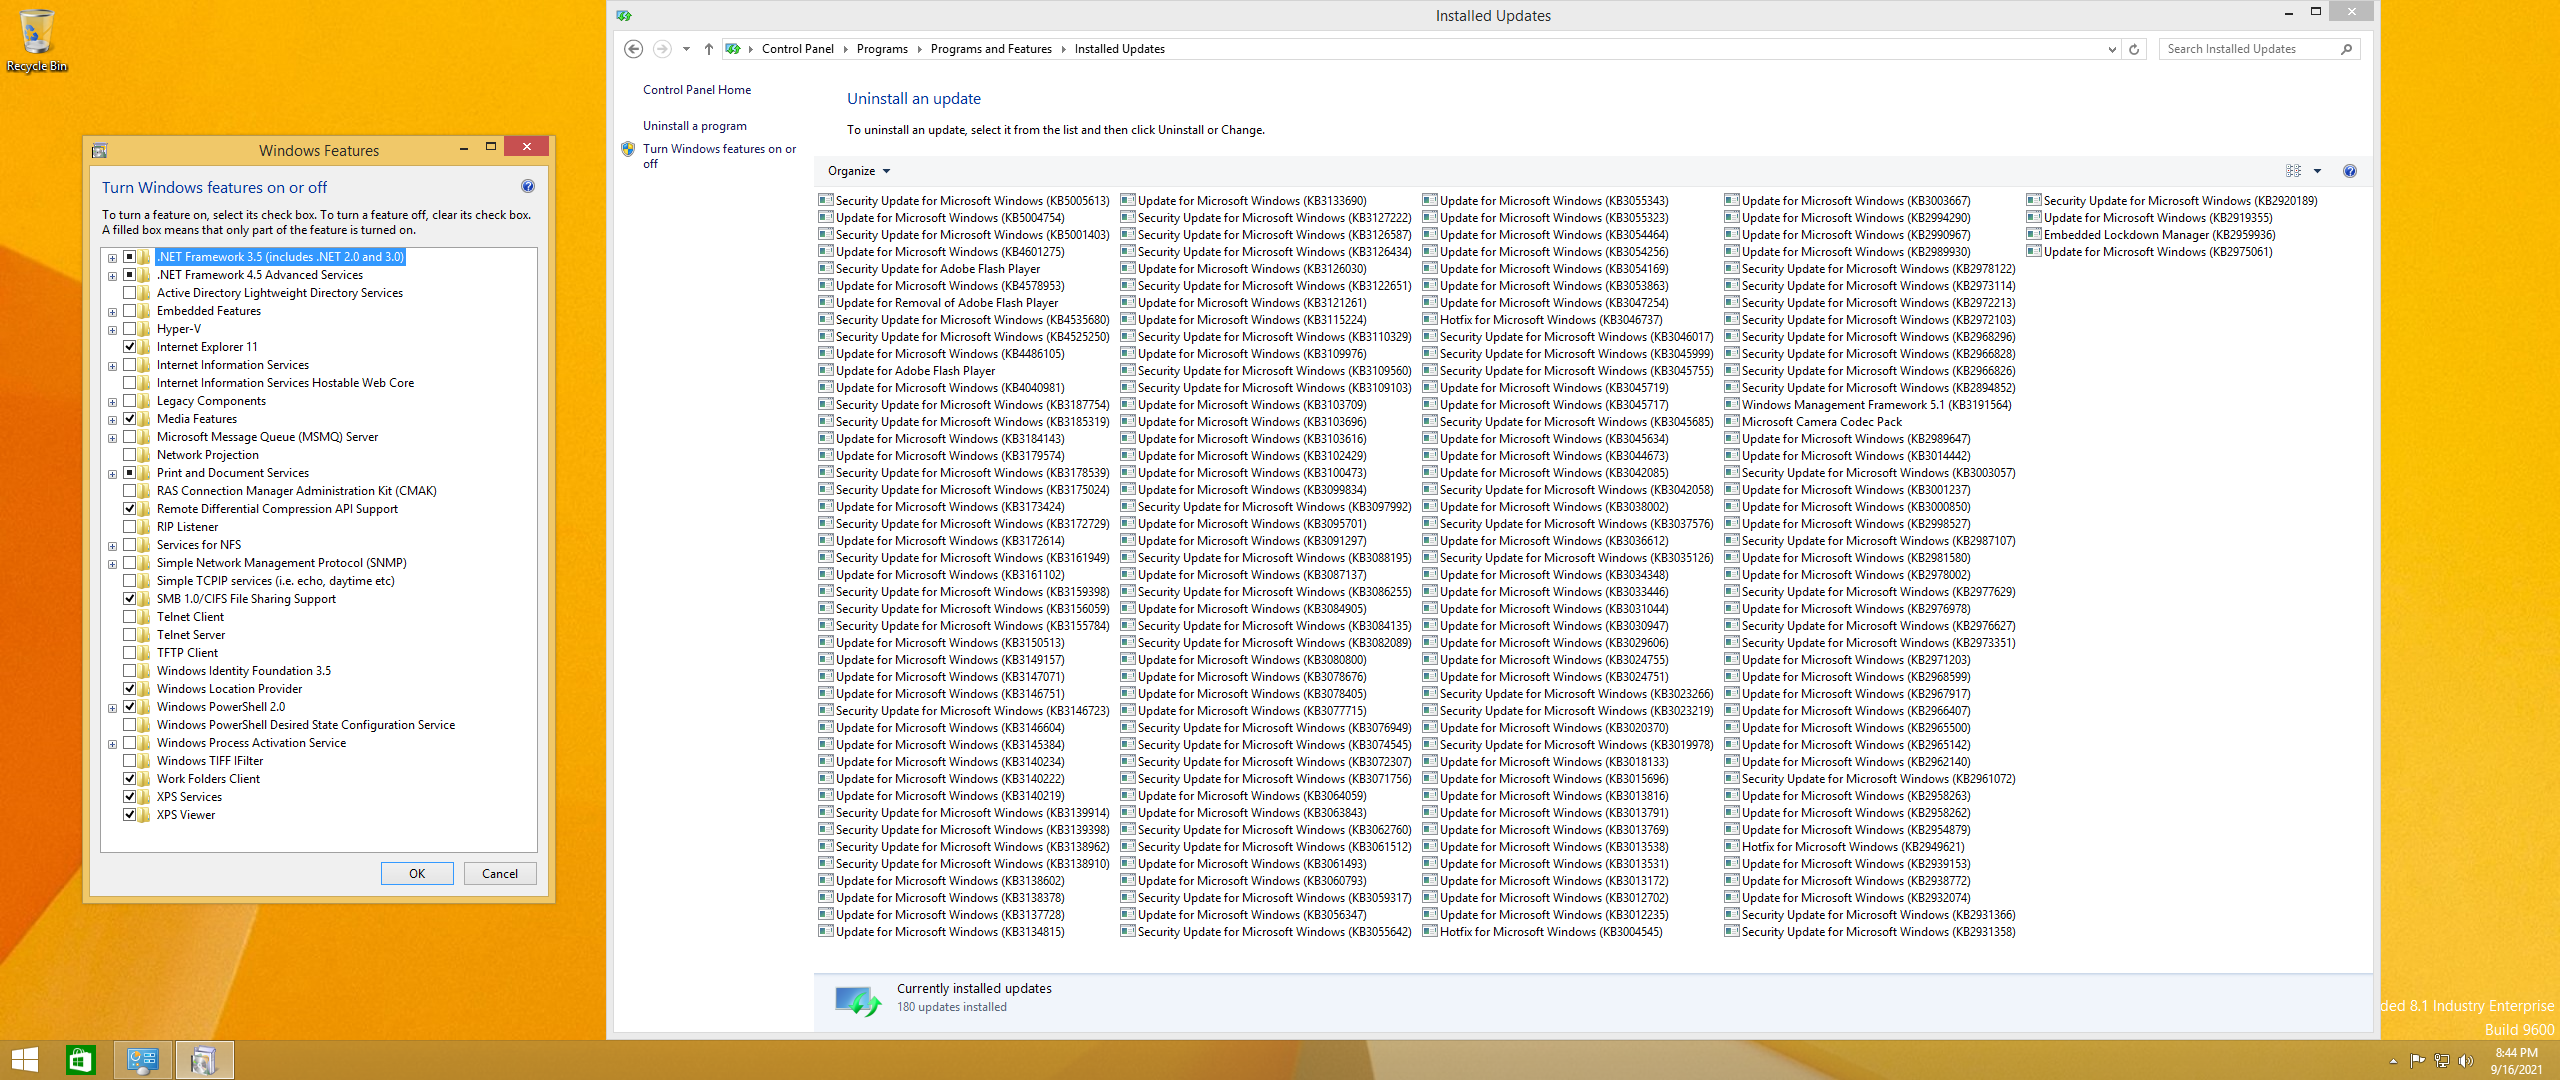Uncheck SMB 1.0/CIFS File Sharing Support

tap(130, 599)
